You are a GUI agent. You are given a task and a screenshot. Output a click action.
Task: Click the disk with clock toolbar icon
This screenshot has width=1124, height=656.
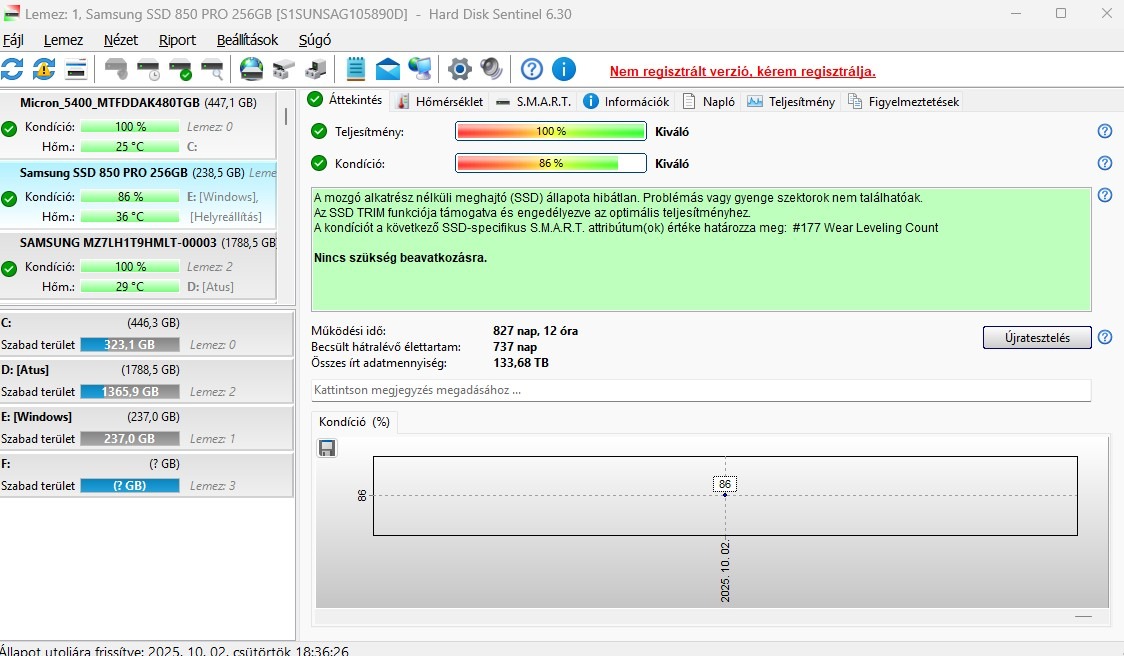(x=148, y=69)
